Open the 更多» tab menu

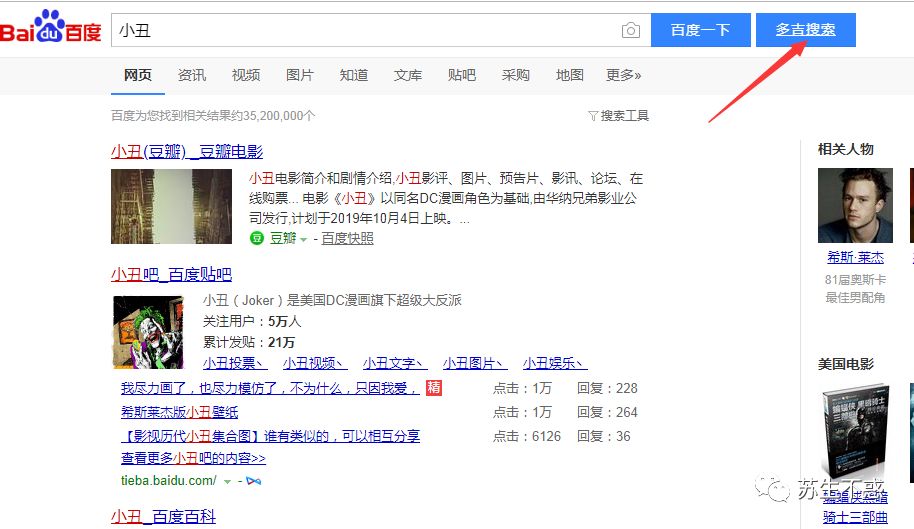coord(623,75)
